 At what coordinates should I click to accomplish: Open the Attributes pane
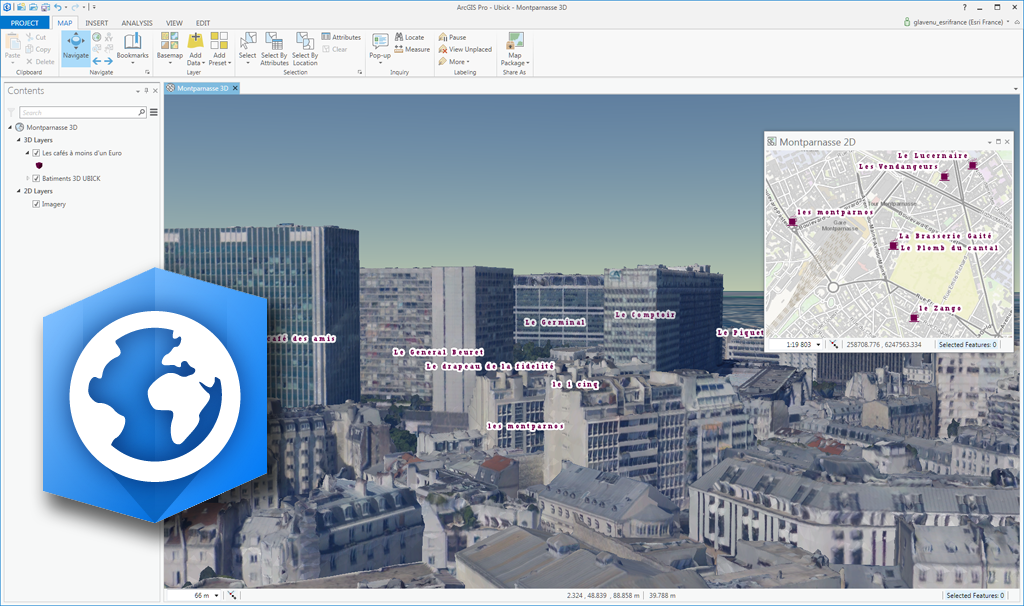341,37
